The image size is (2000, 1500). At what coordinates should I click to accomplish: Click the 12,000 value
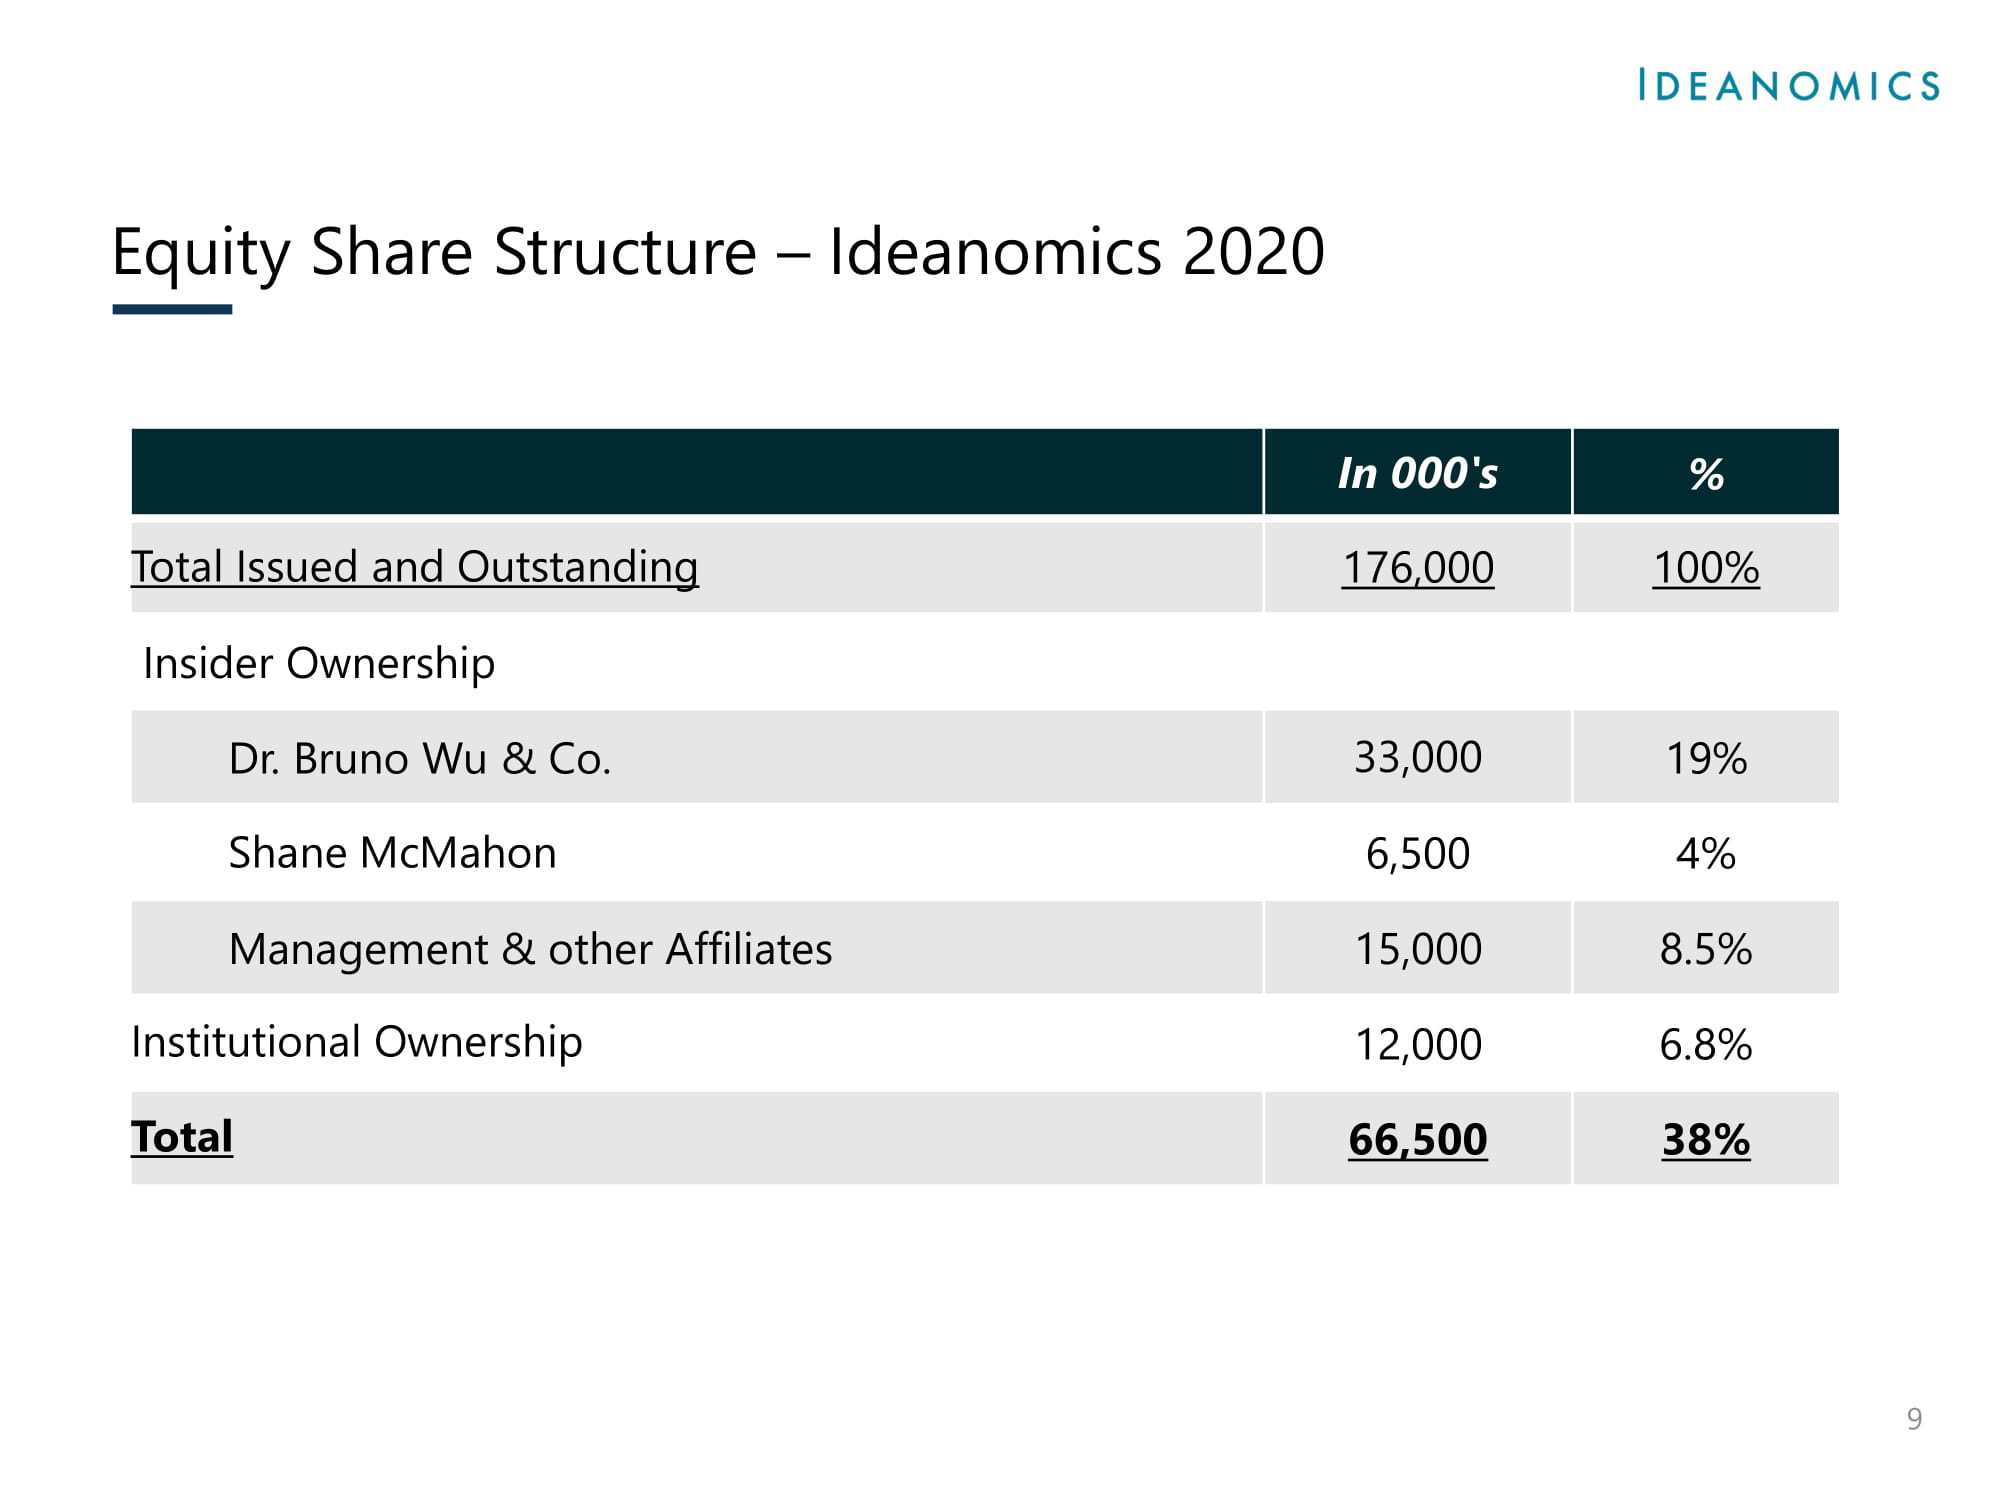[x=1417, y=1045]
